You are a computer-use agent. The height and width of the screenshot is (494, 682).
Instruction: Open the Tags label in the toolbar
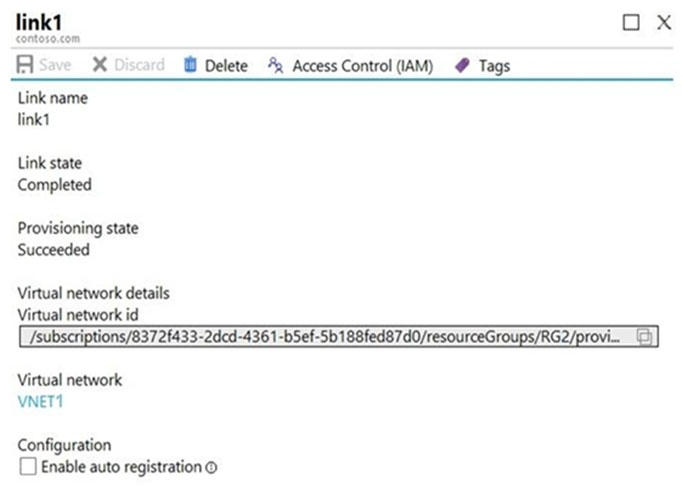pos(494,65)
